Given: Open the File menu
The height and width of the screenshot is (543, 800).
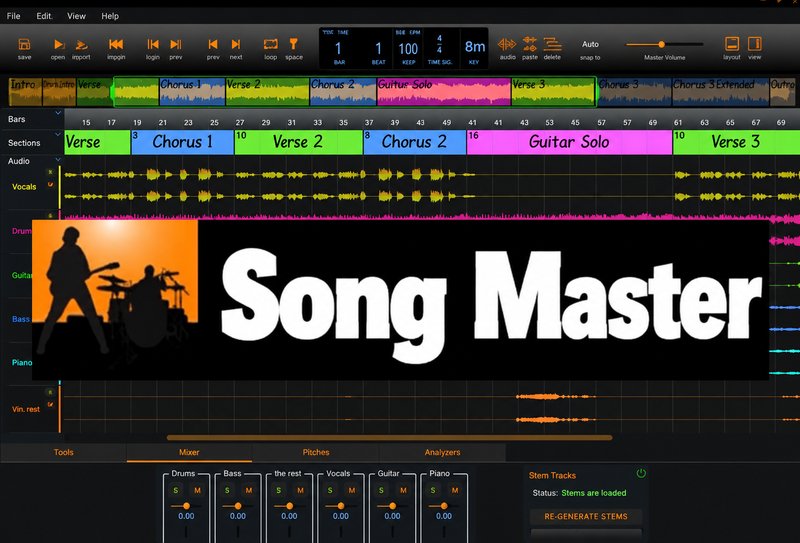Looking at the screenshot, I should coord(13,16).
